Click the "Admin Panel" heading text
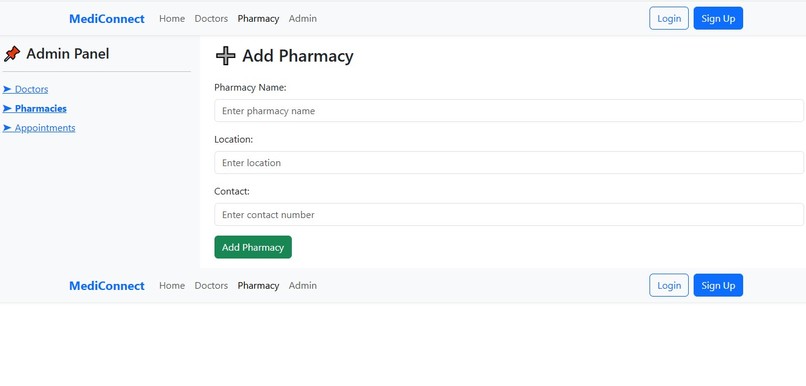 [x=68, y=53]
